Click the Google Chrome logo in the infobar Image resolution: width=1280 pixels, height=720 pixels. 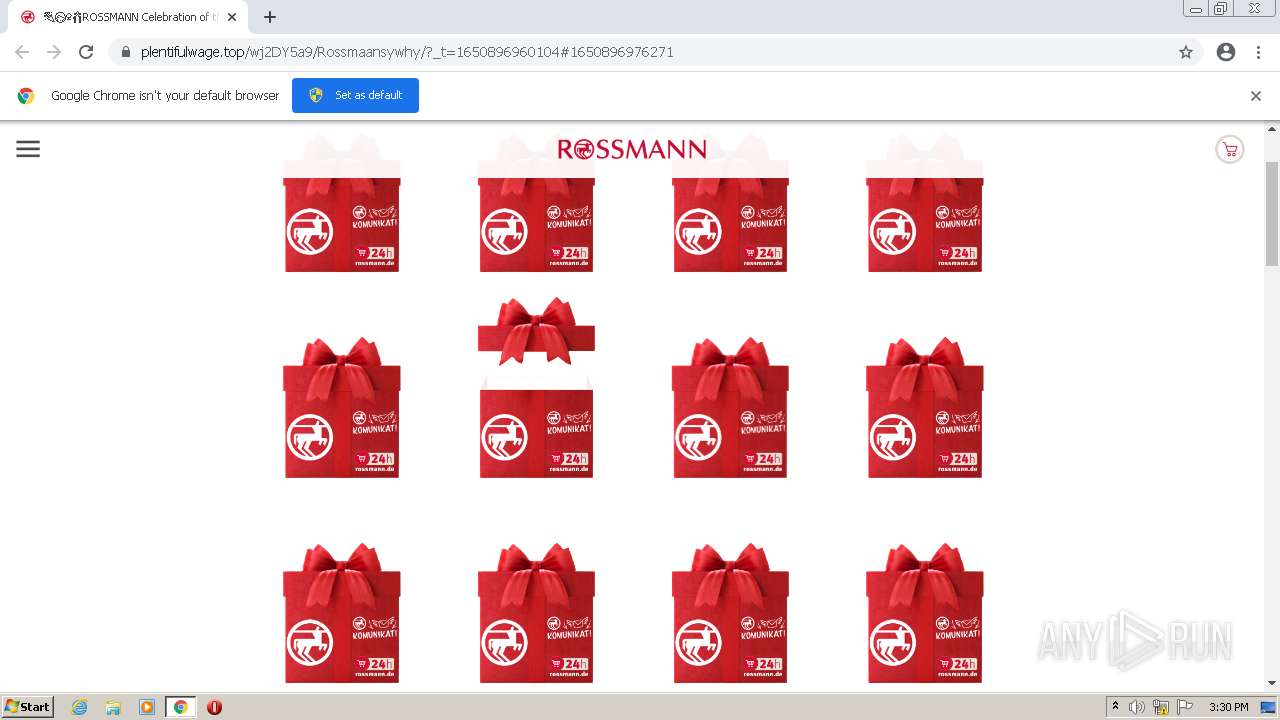[26, 96]
